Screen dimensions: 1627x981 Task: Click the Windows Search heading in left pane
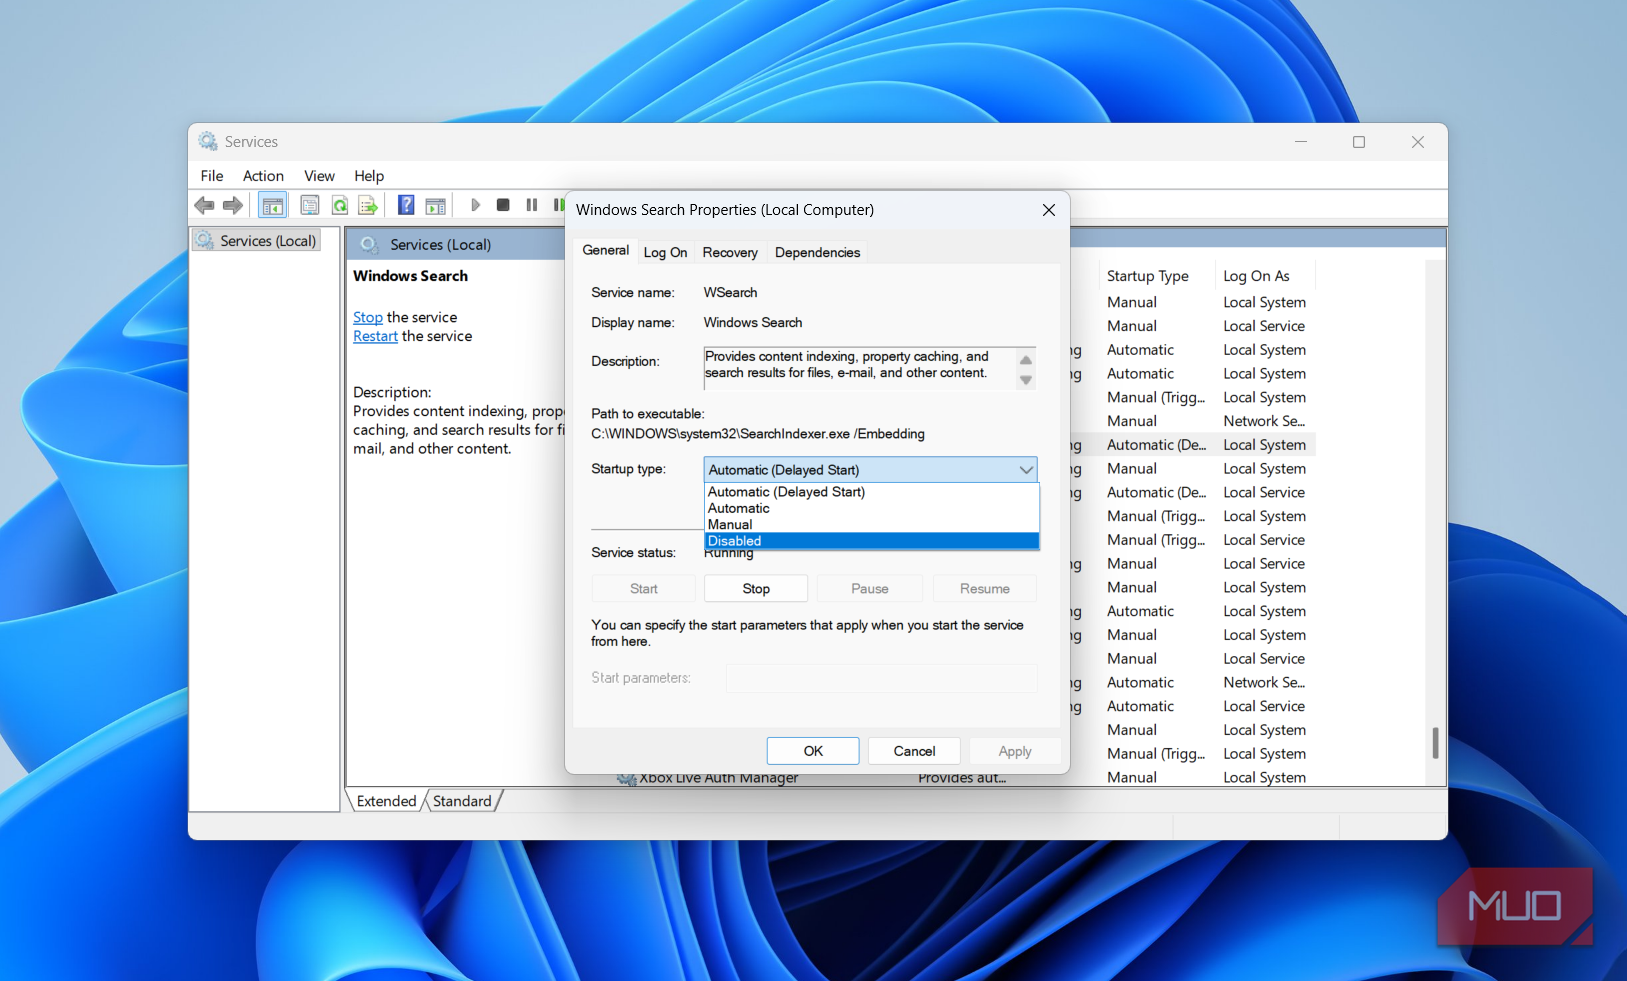point(410,276)
